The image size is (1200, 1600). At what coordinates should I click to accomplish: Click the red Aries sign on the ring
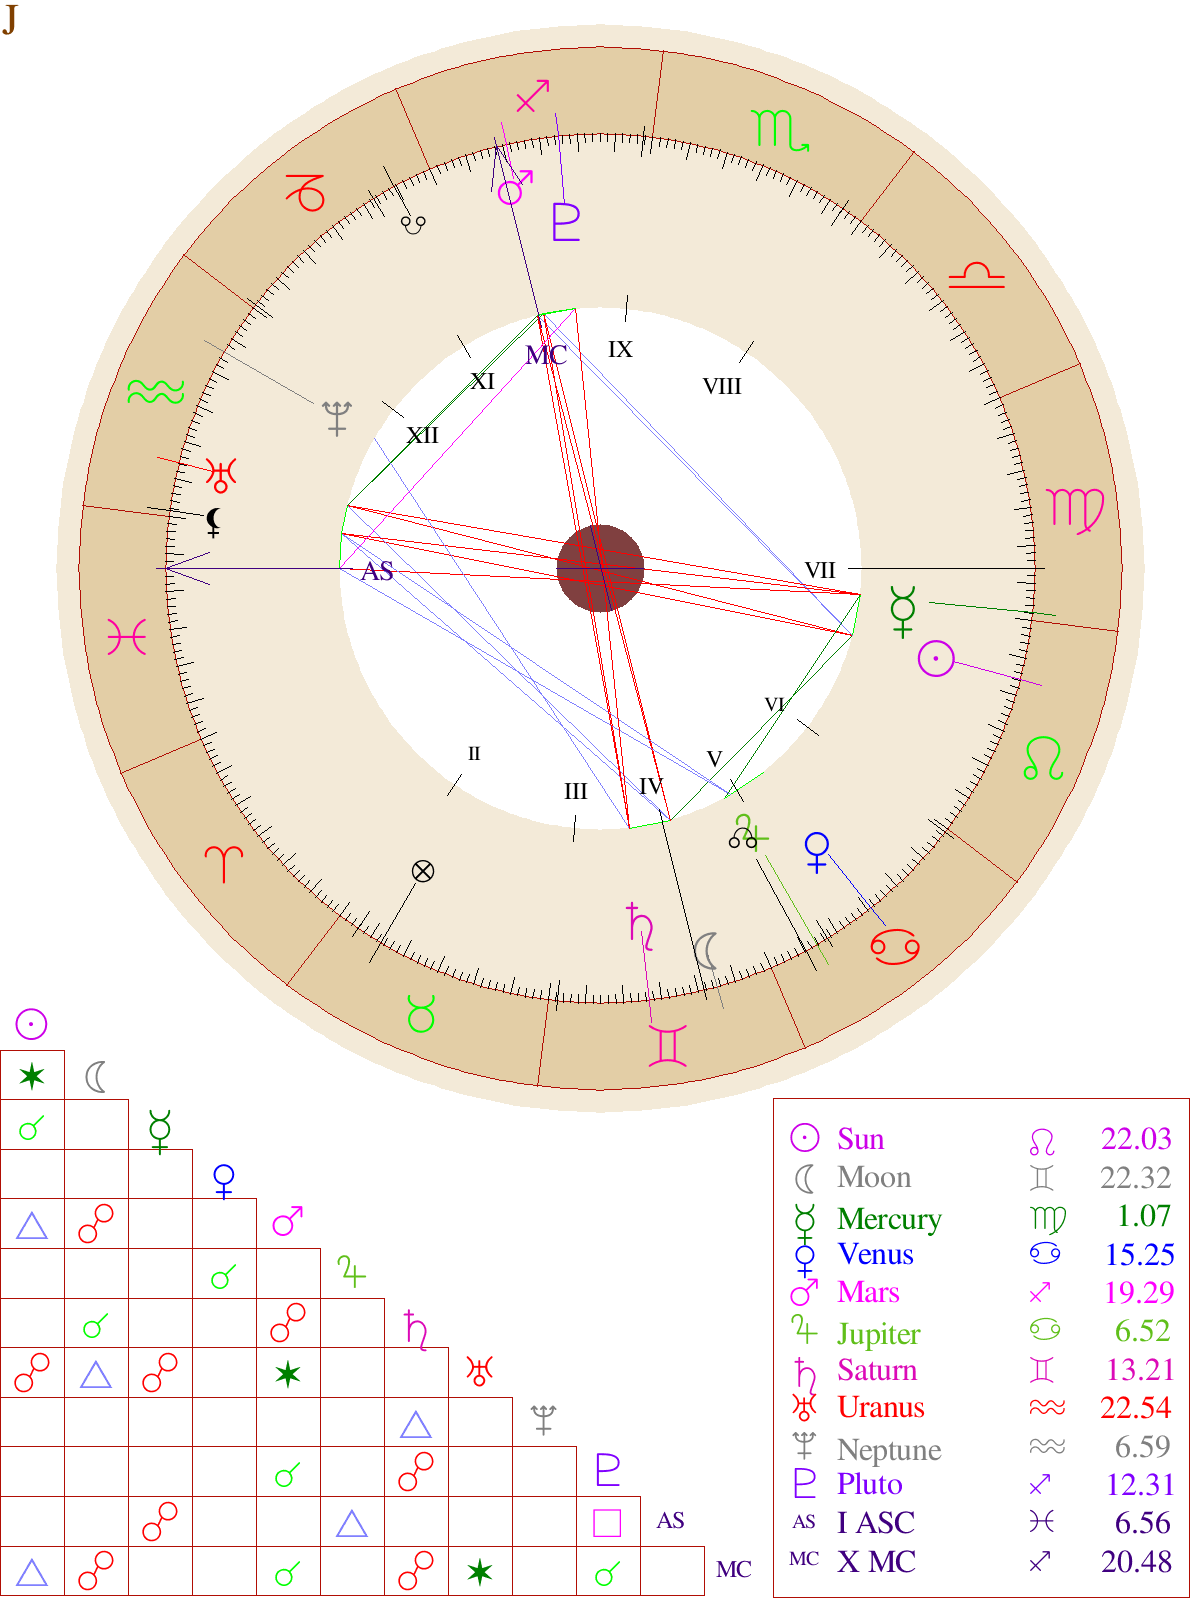coord(224,863)
